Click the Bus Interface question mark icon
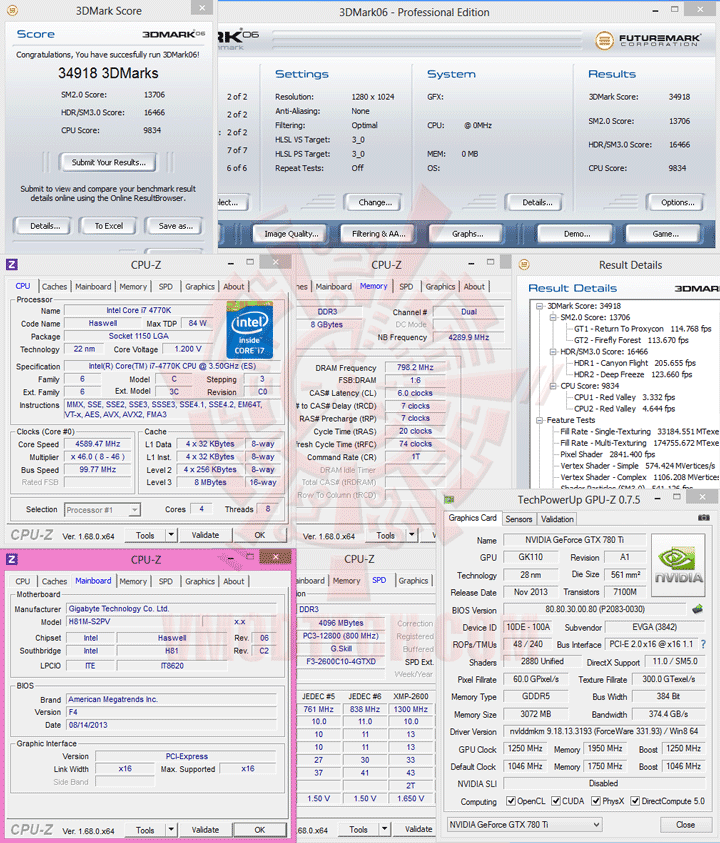The height and width of the screenshot is (843, 720). point(703,644)
